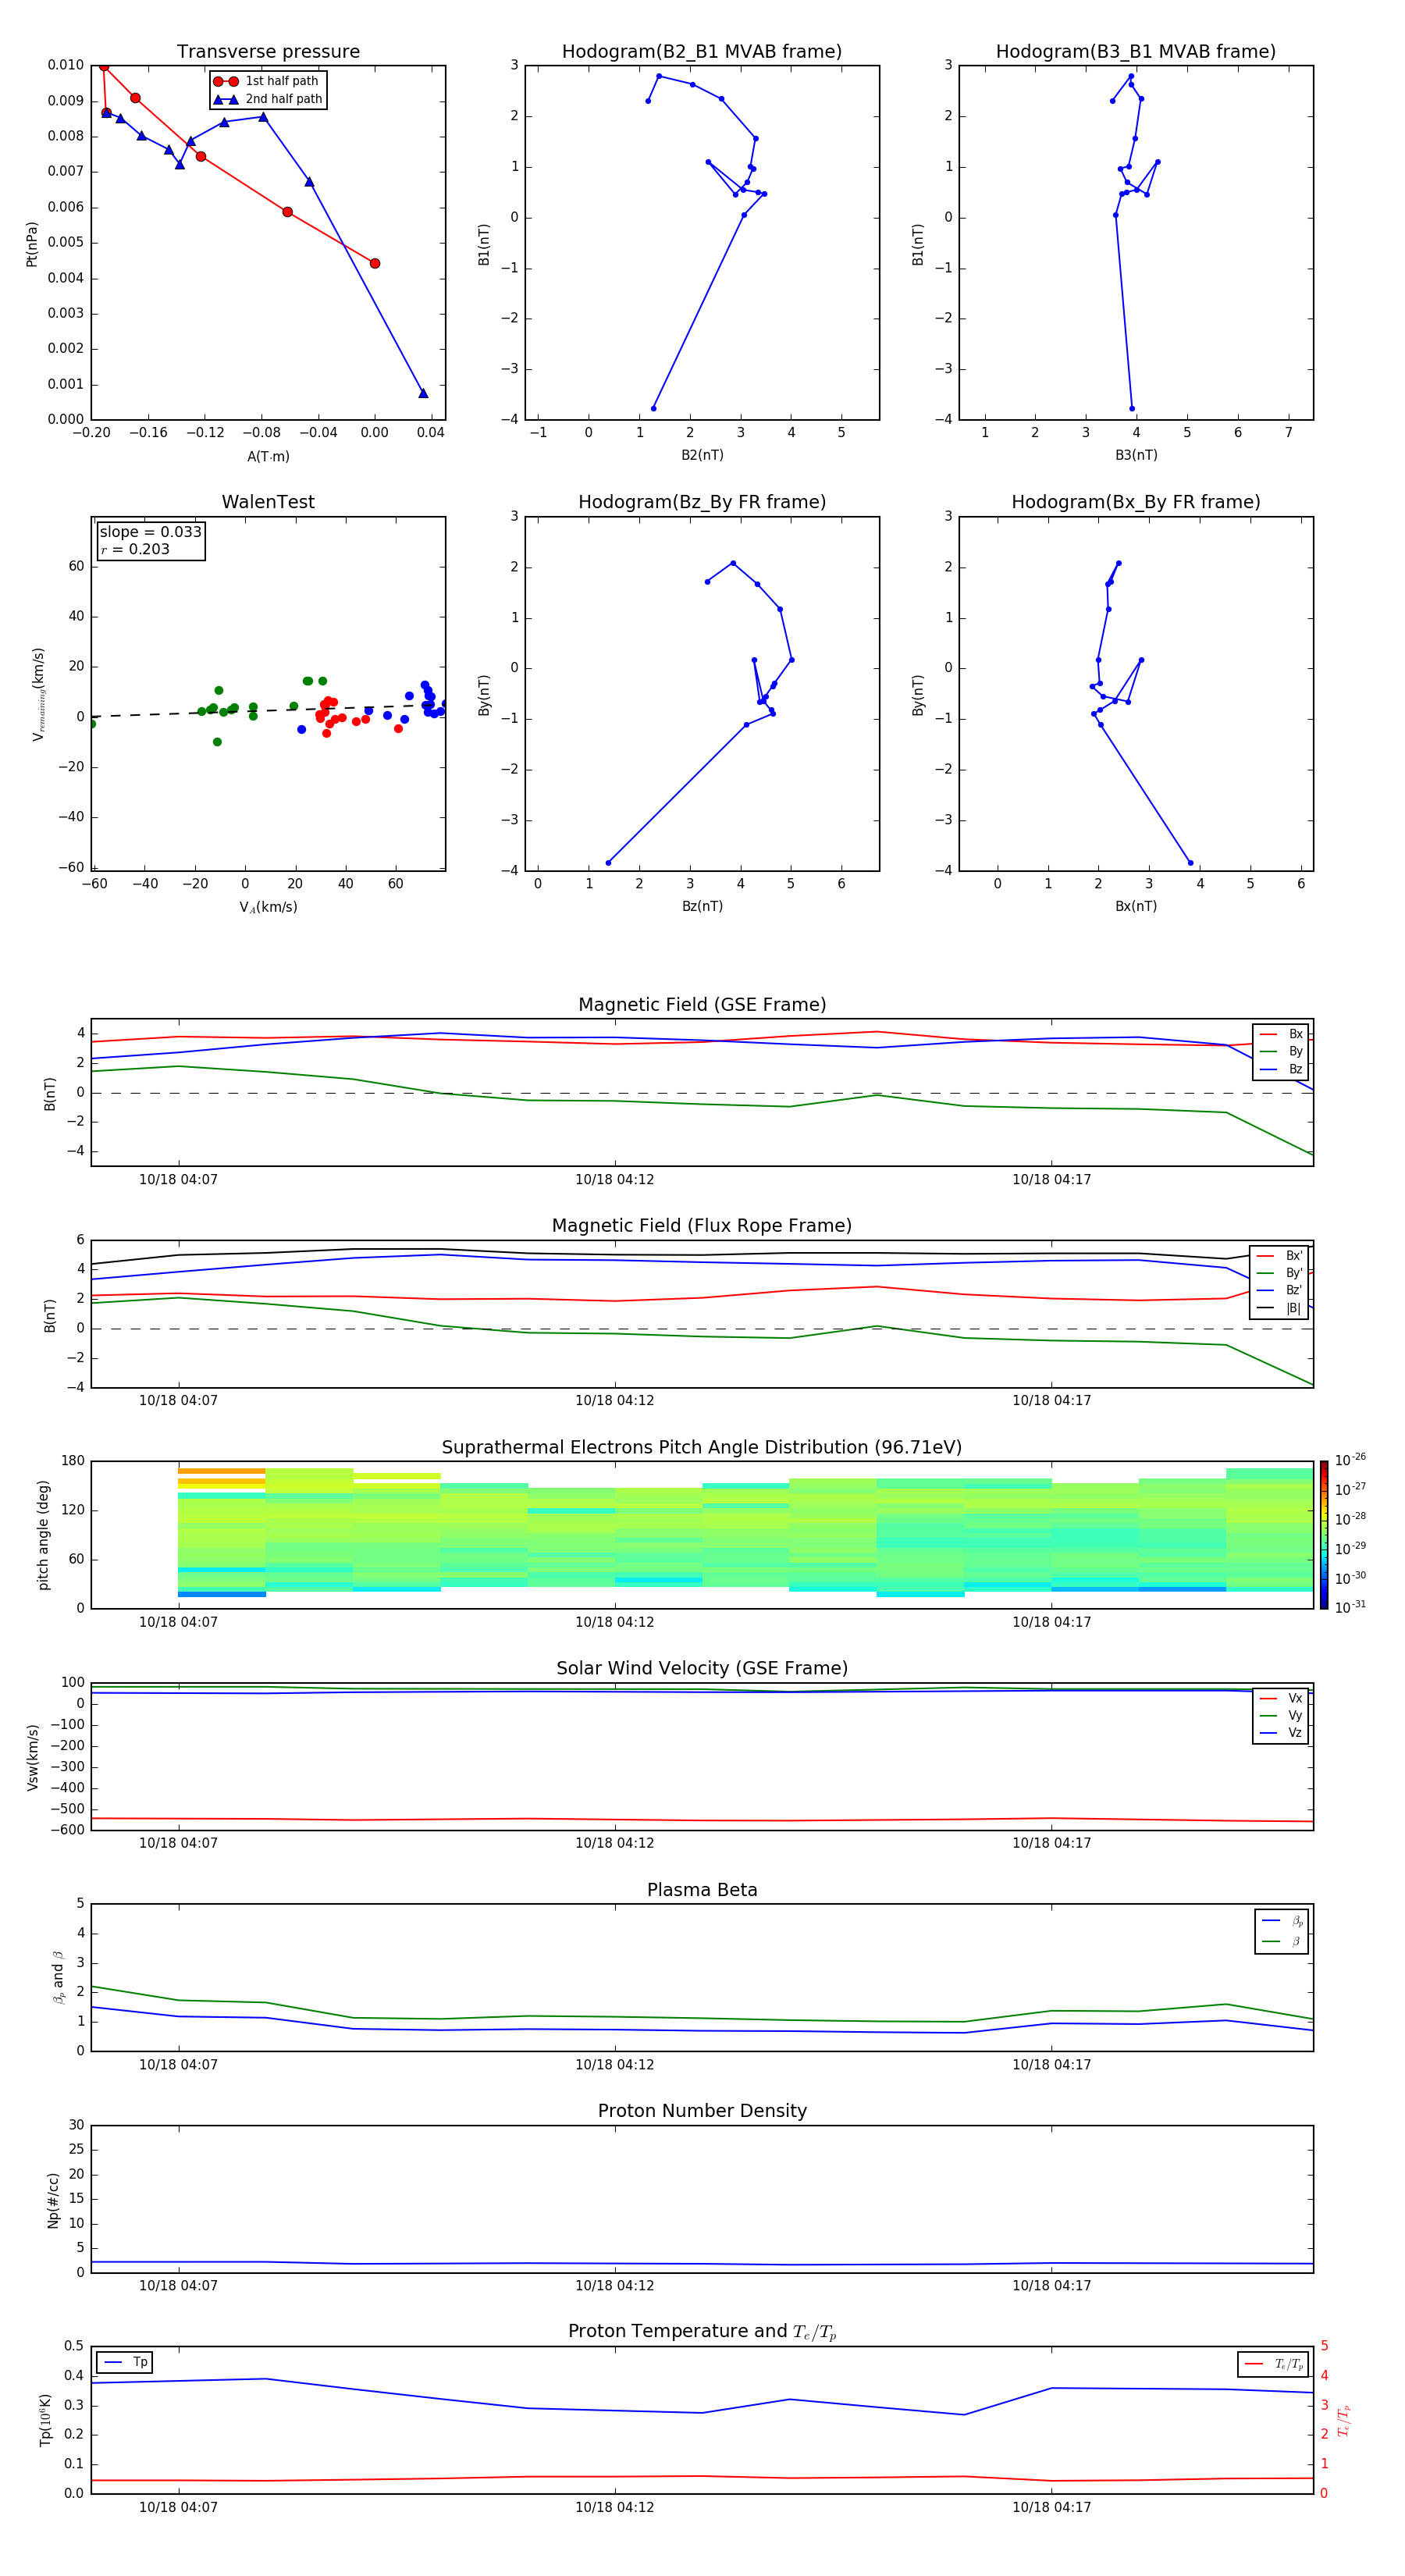Image resolution: width=1405 pixels, height=2576 pixels.
Task: Click the 'Proton Number Density' title
Action: tap(702, 2111)
